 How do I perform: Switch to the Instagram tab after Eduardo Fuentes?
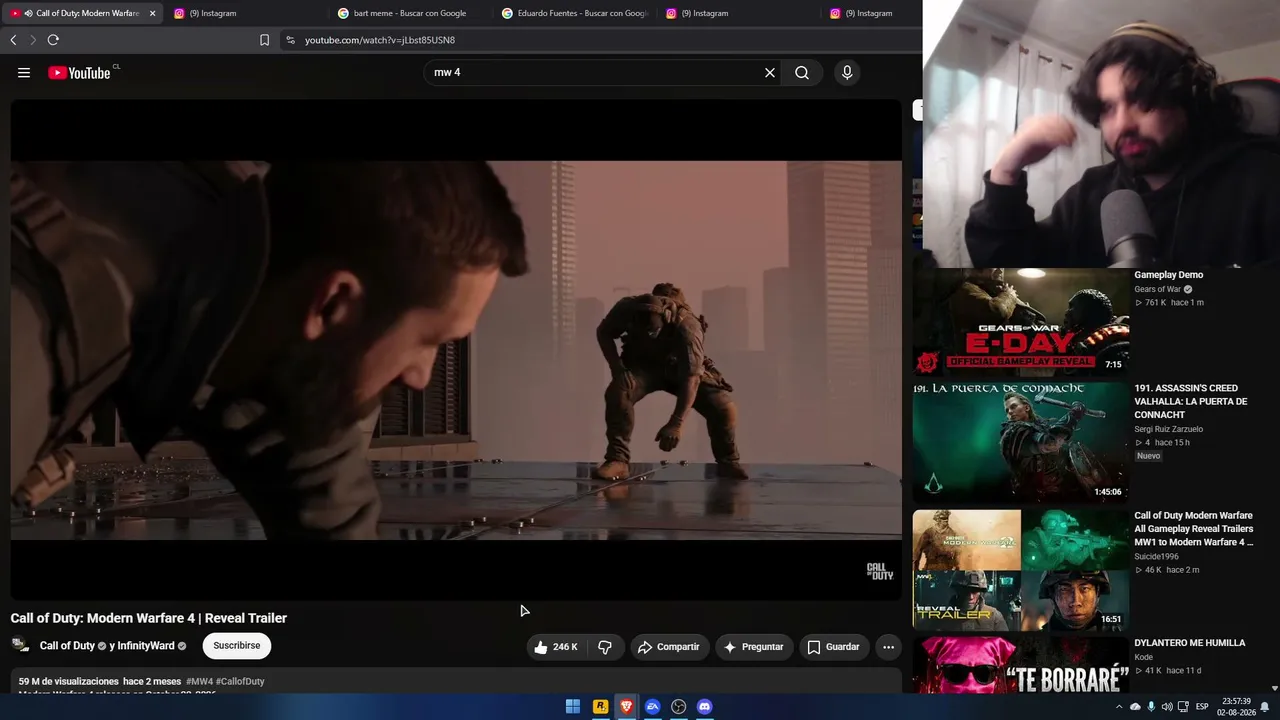click(x=737, y=13)
